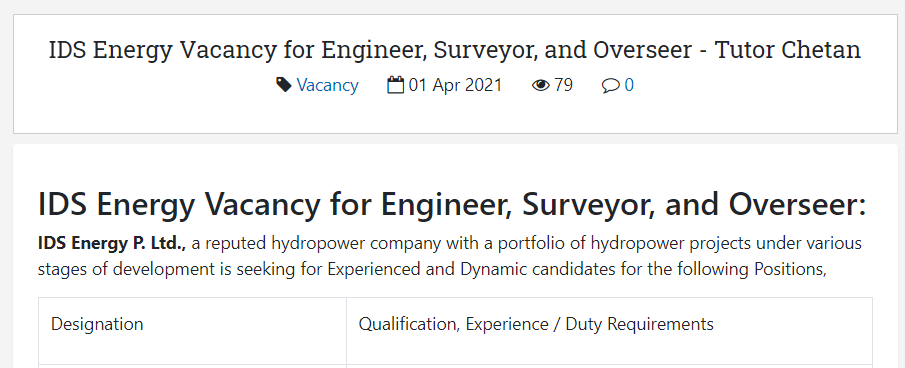Open the Vacancy category link

pos(327,85)
